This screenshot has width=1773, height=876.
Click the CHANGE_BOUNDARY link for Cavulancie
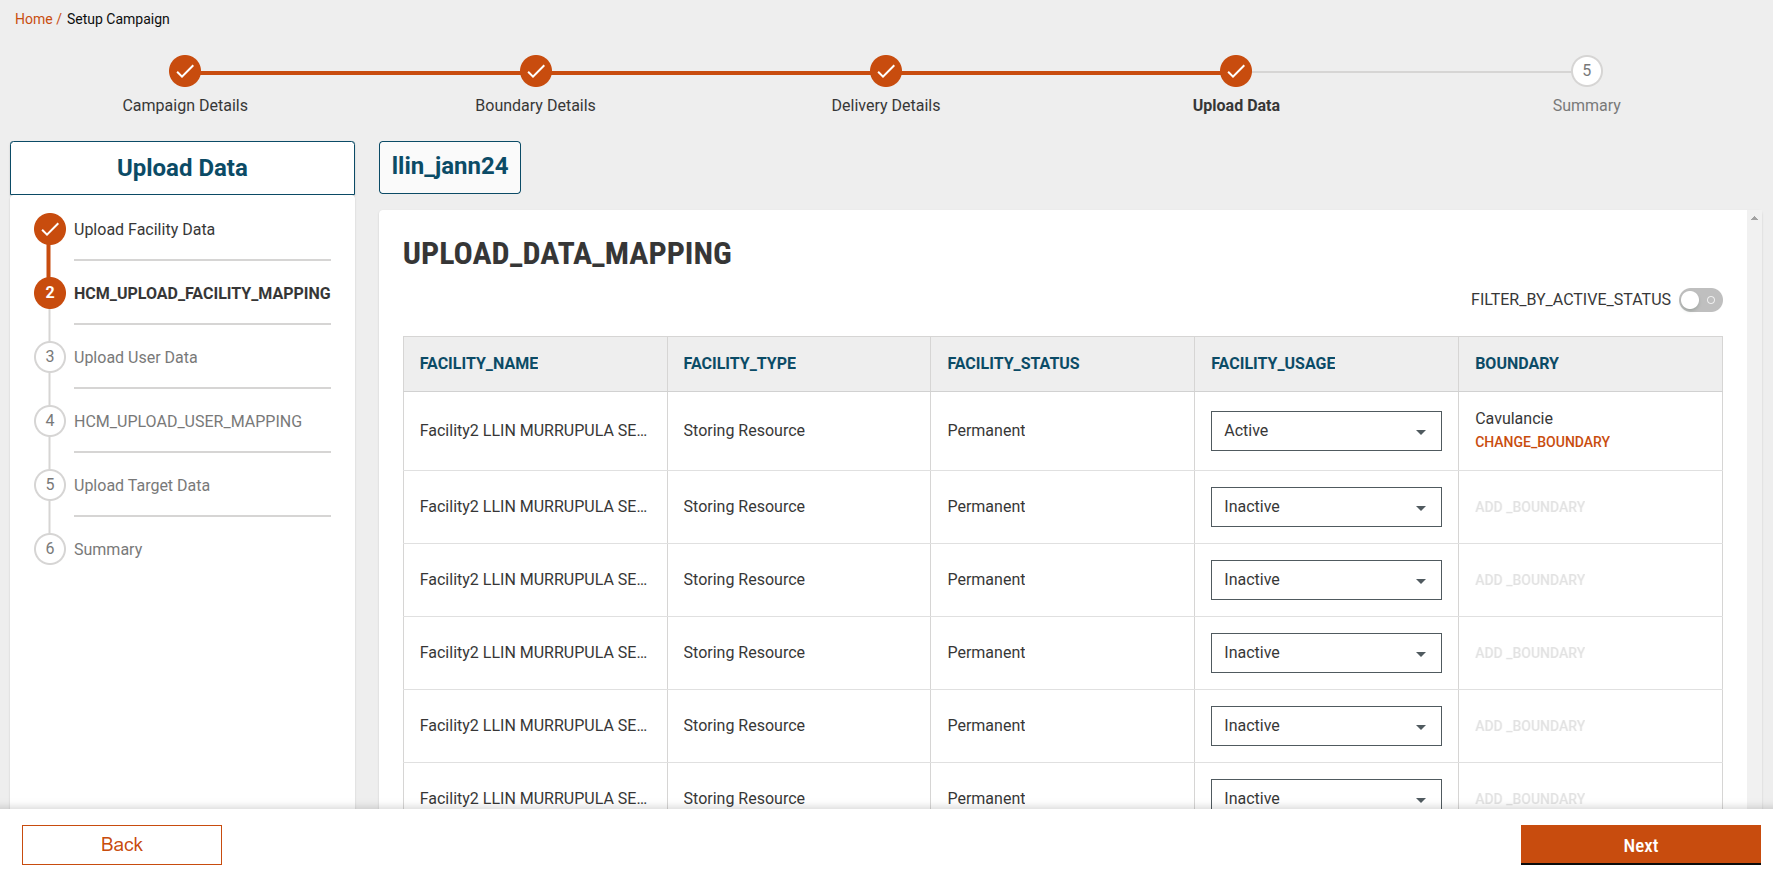tap(1542, 442)
